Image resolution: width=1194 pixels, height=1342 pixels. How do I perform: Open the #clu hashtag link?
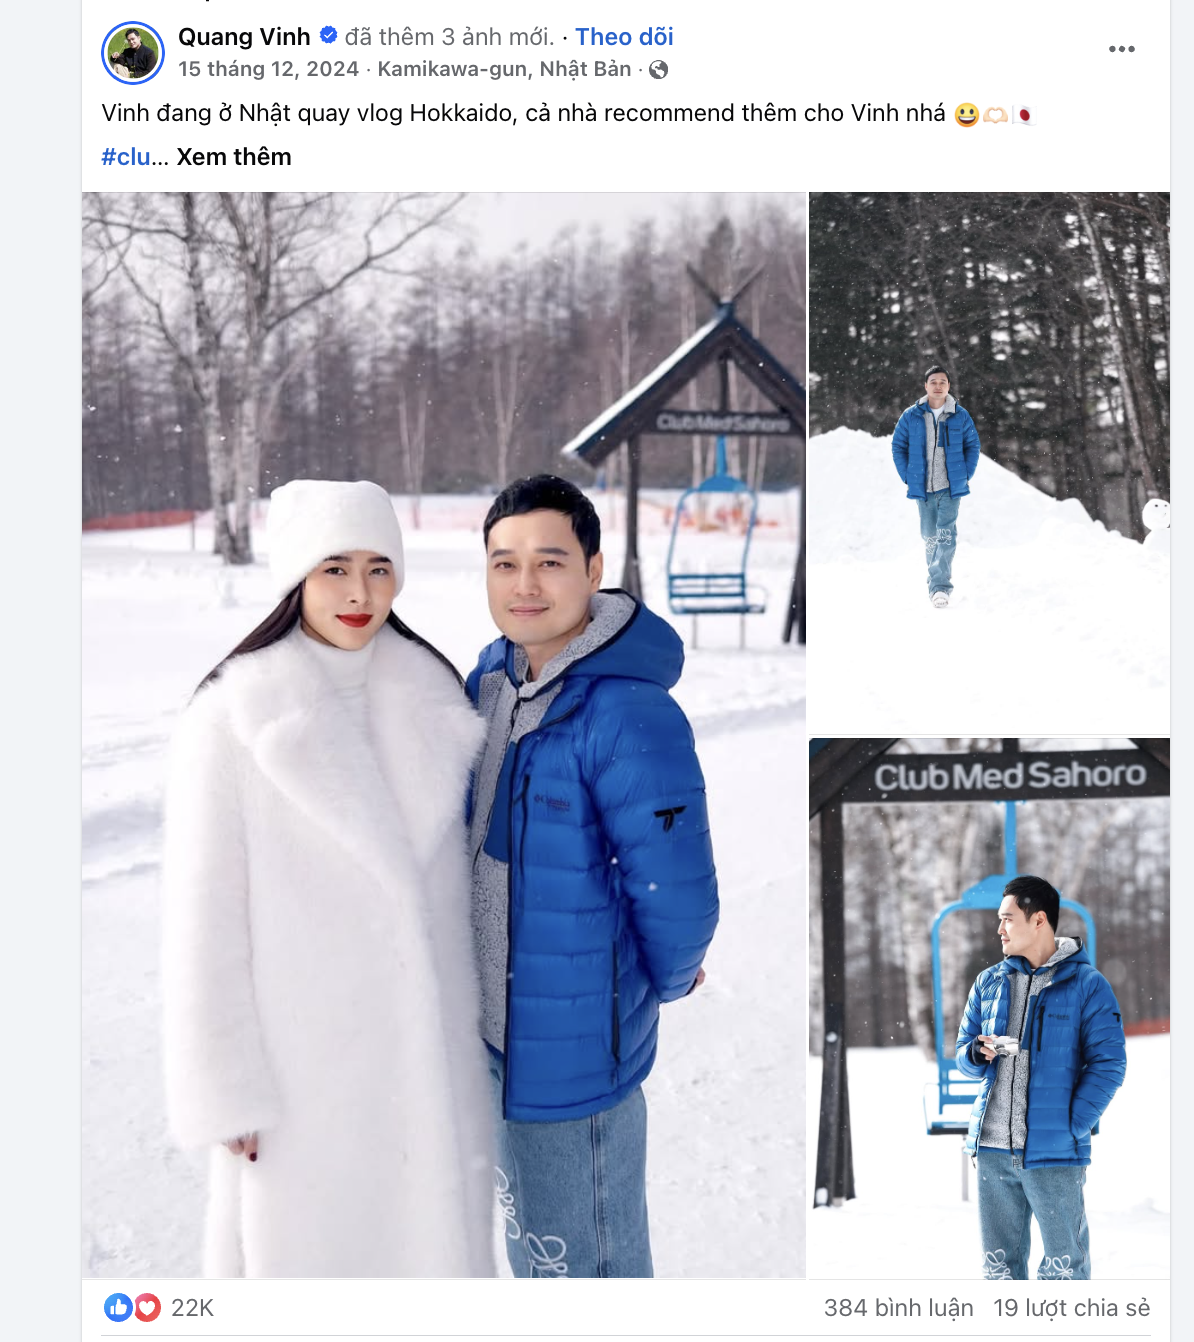[126, 157]
